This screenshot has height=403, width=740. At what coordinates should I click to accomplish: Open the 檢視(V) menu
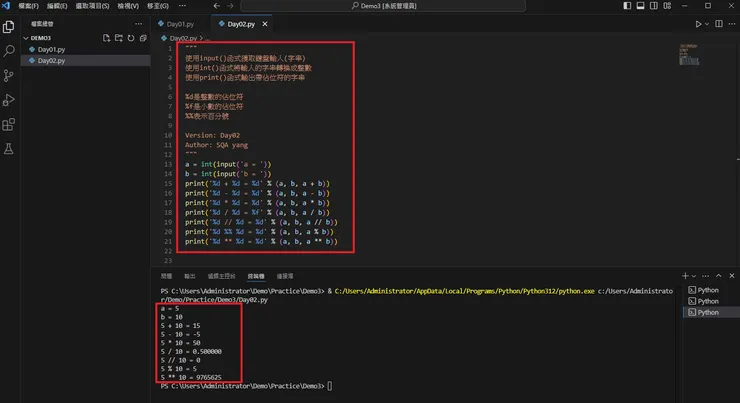pyautogui.click(x=128, y=6)
